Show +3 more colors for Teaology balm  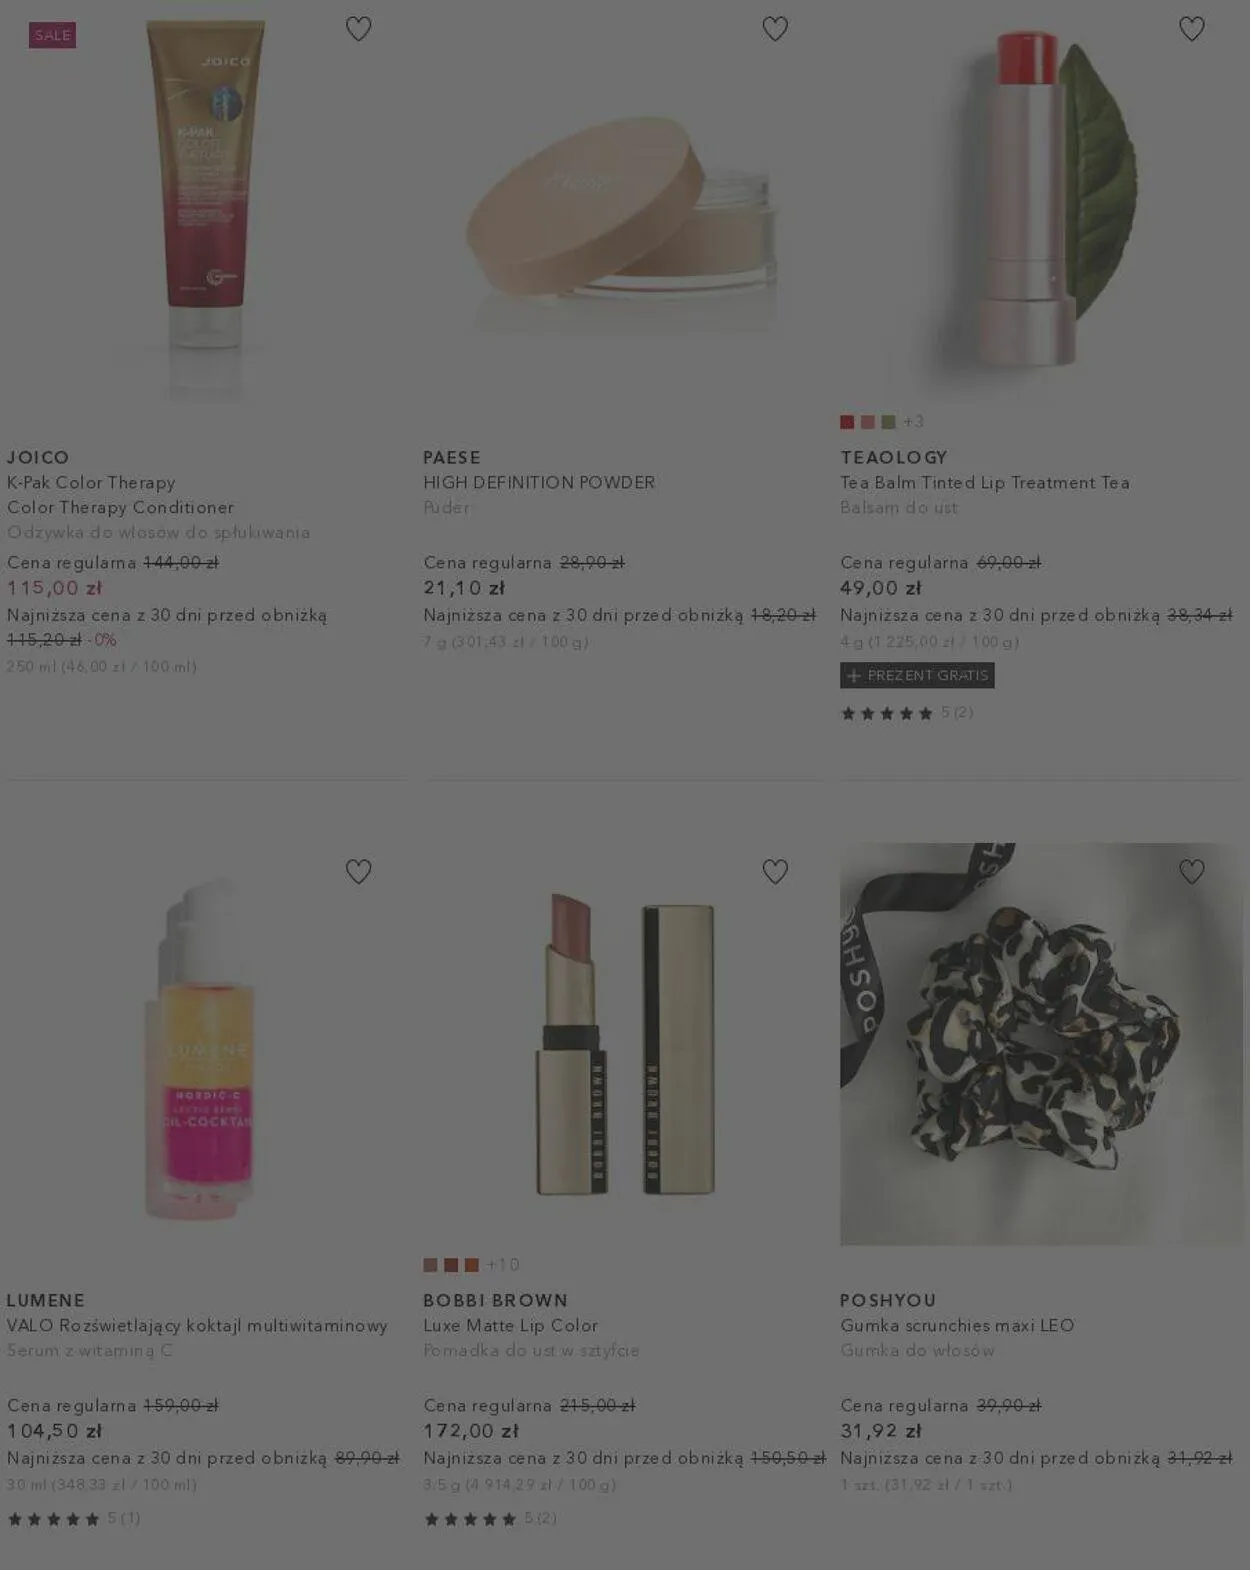point(914,422)
